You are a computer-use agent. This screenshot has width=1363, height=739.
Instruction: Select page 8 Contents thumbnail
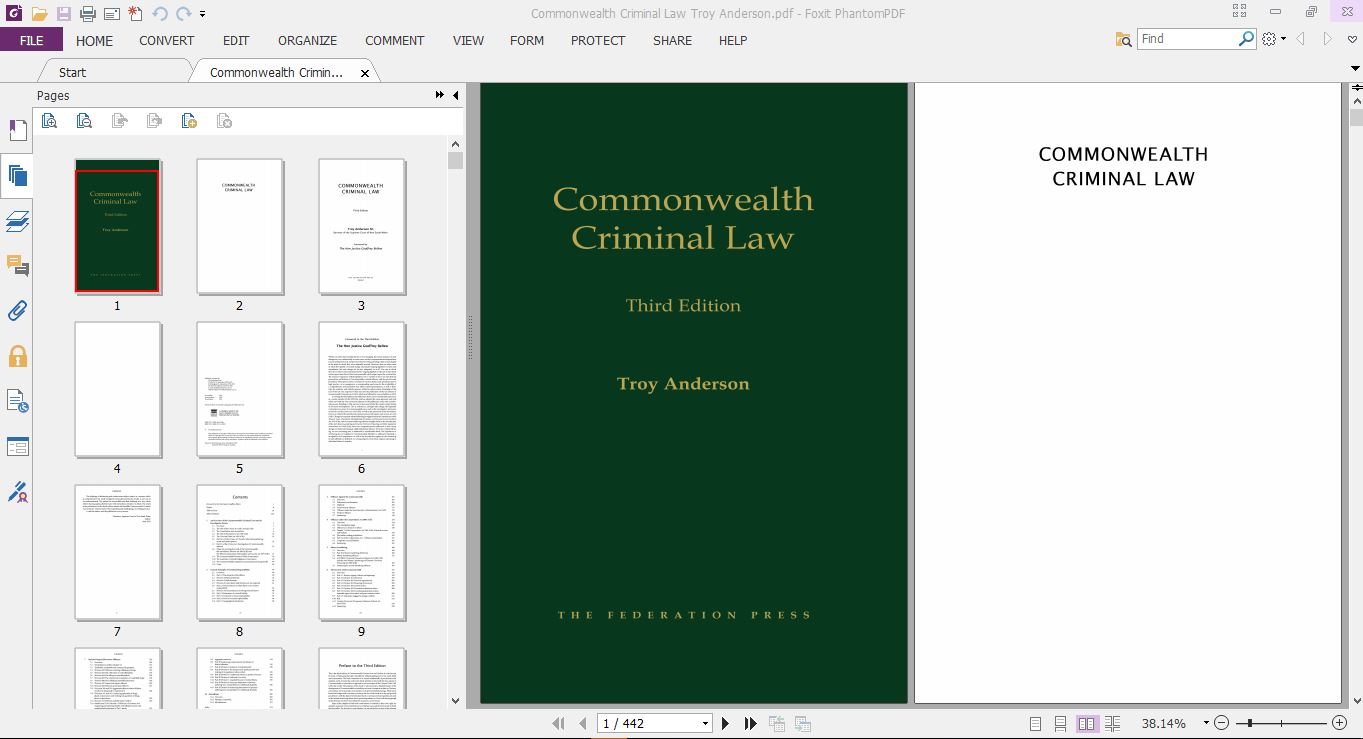tap(240, 552)
